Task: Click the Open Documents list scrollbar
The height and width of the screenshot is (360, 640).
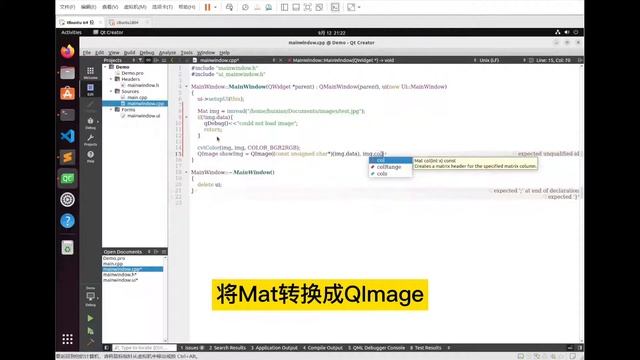Action: [165, 299]
